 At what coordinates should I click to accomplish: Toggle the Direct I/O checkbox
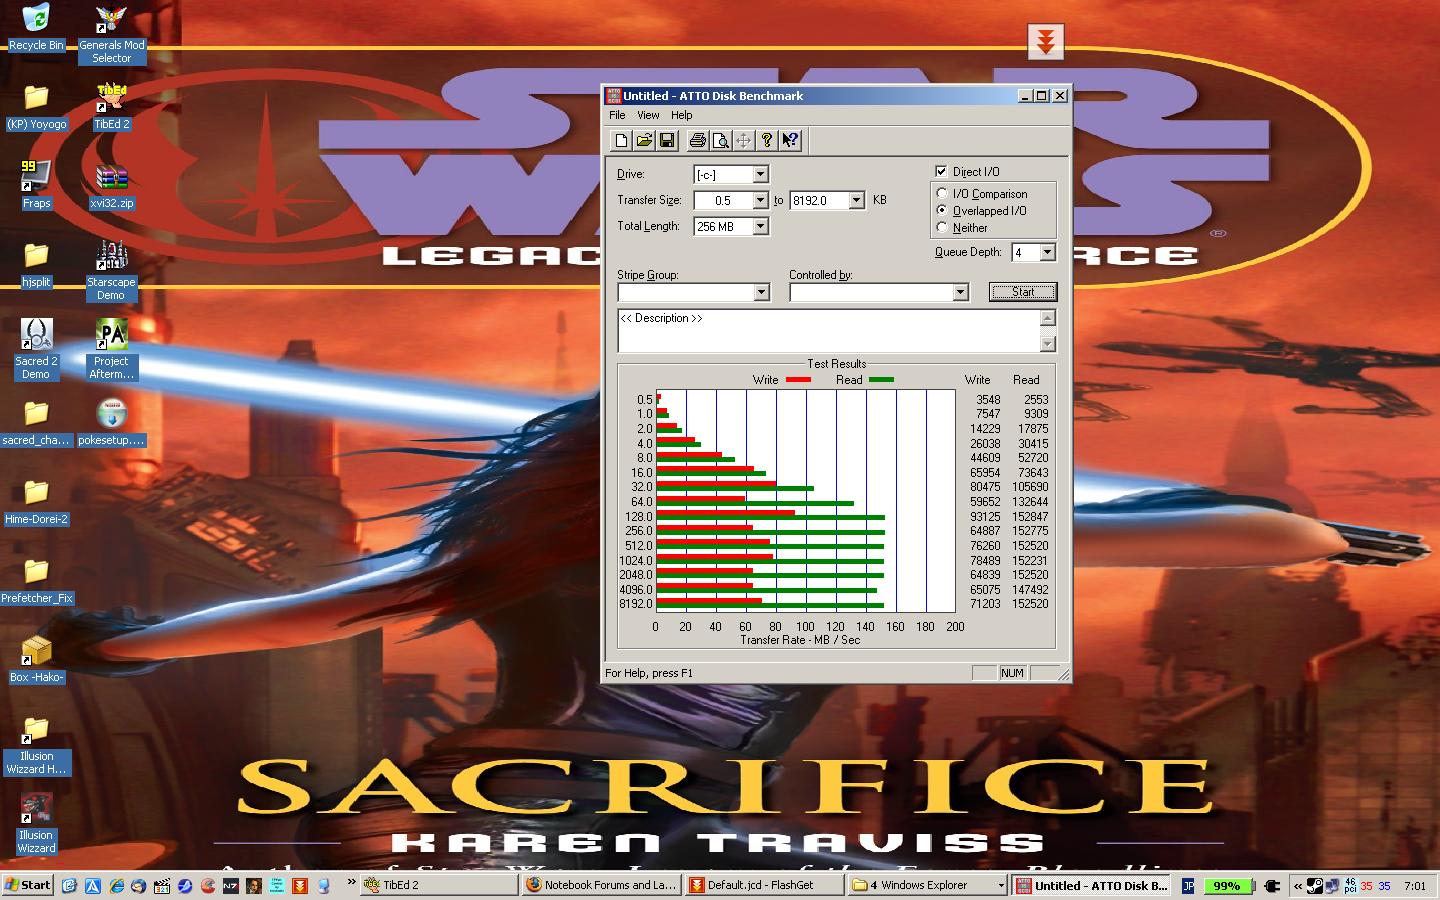tap(941, 171)
